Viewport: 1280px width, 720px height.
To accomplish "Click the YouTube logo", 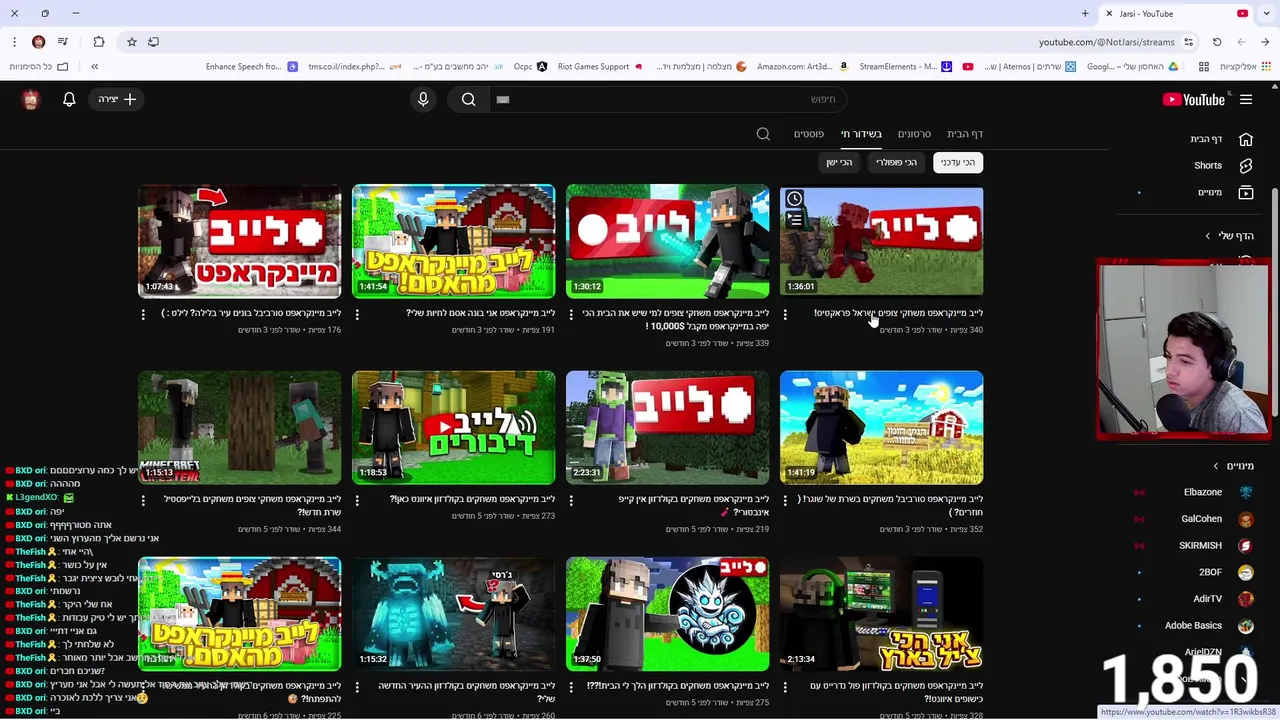I will 1194,99.
